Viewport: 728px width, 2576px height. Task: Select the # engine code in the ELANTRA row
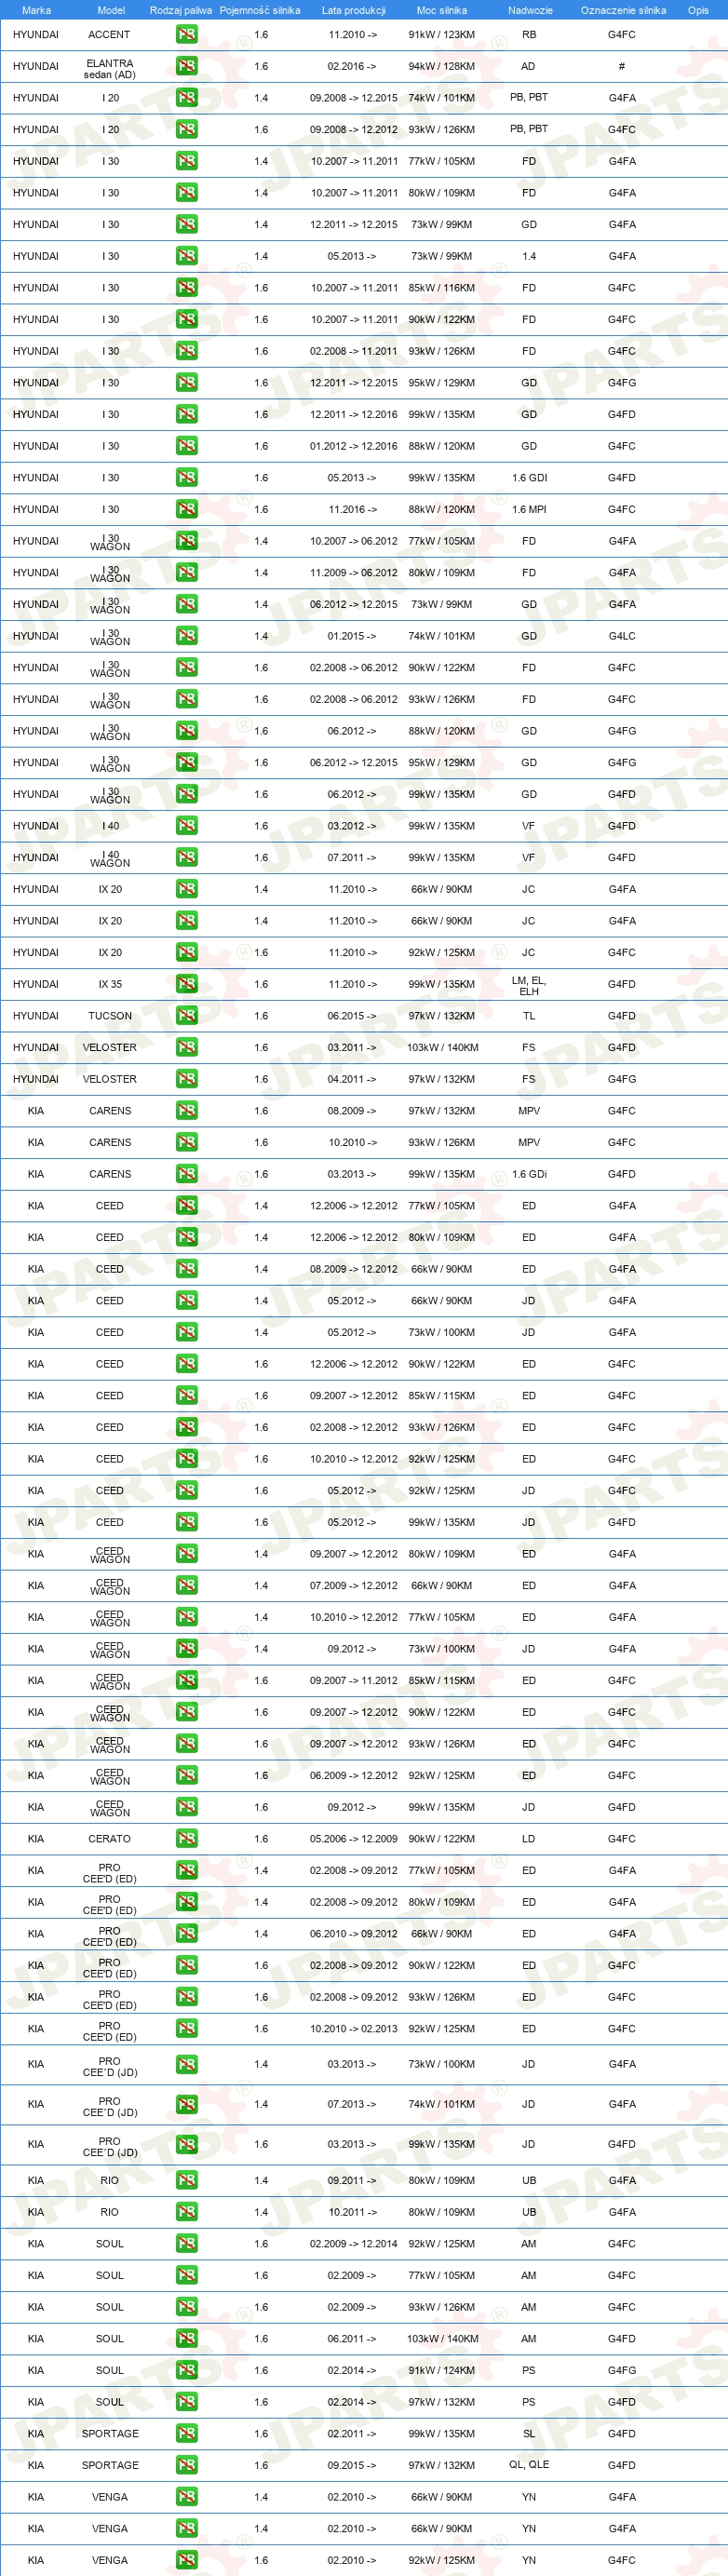point(622,66)
